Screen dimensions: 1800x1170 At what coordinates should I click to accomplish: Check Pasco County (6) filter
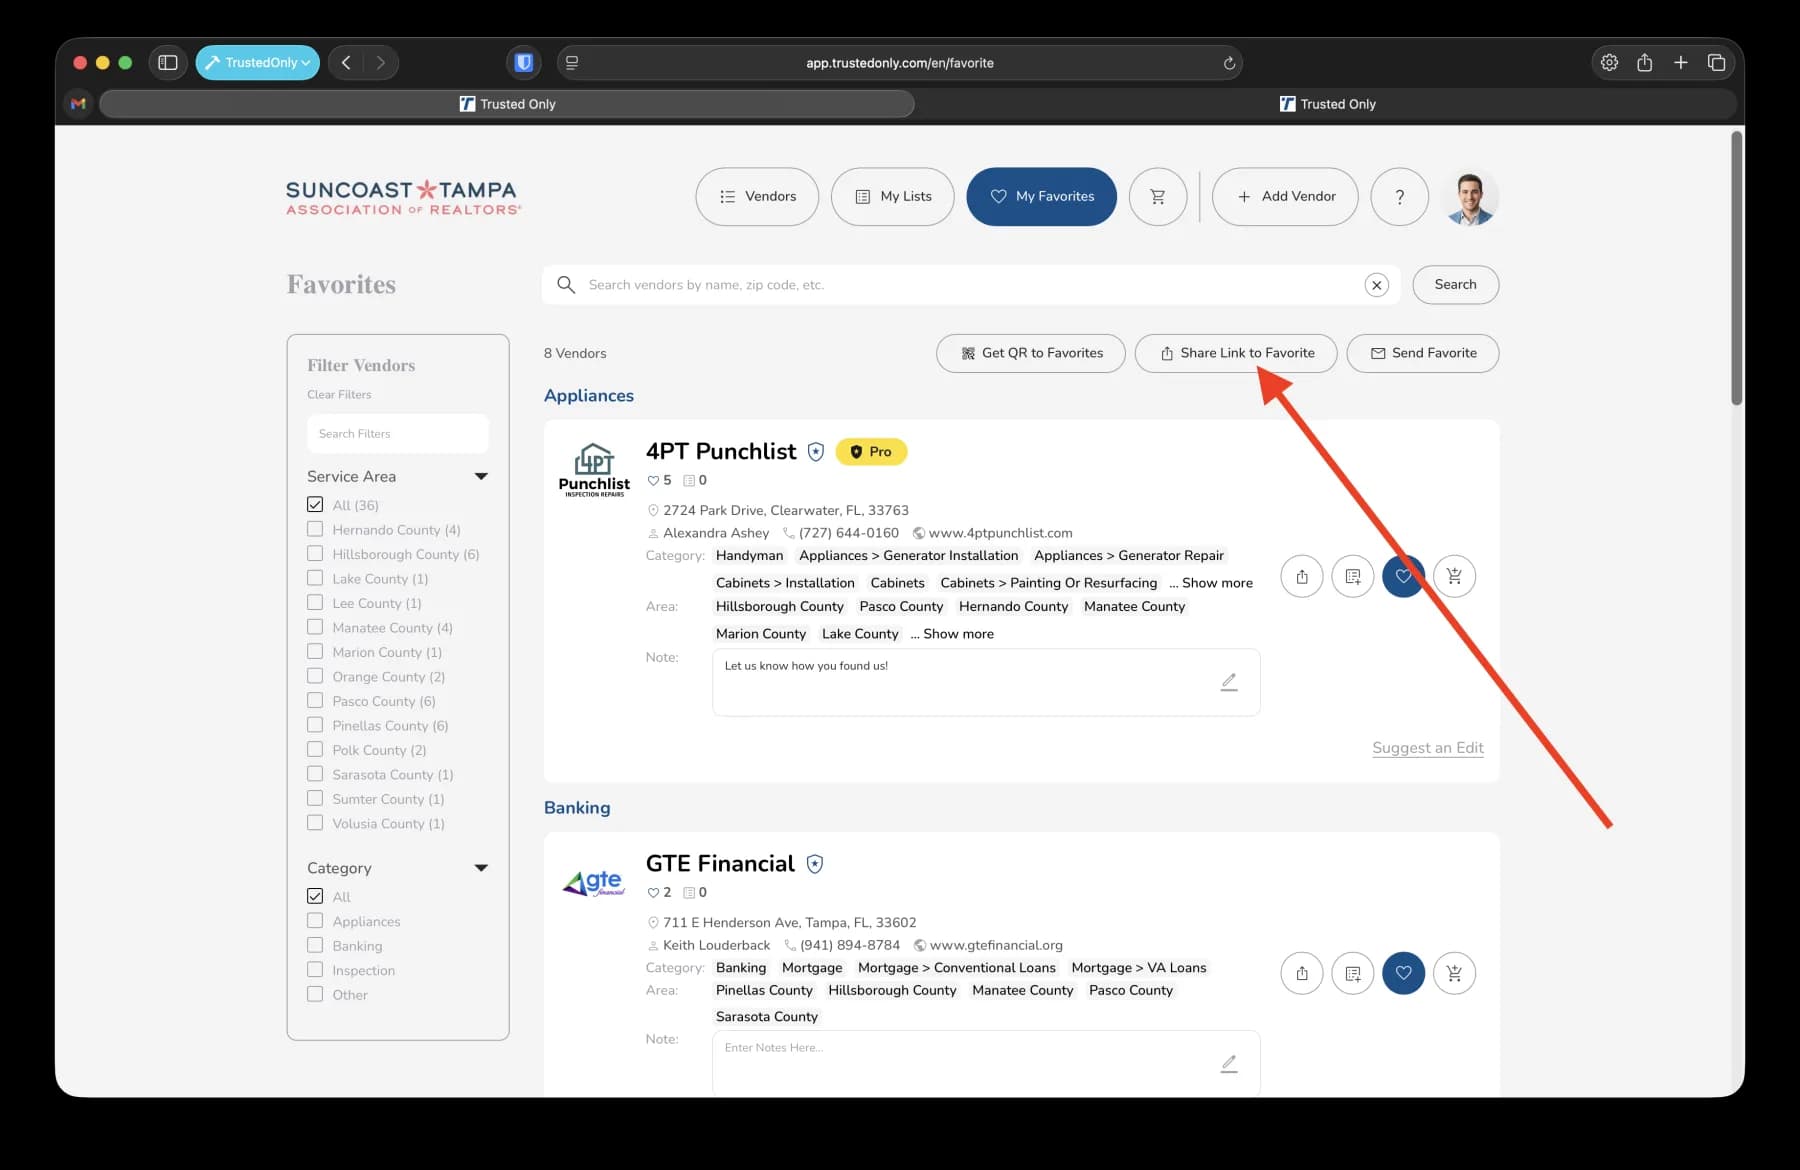315,701
